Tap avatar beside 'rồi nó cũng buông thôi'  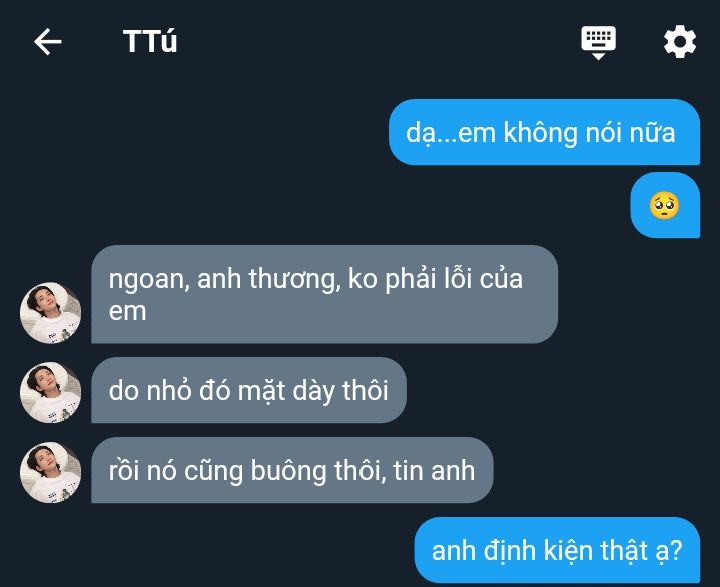point(51,472)
